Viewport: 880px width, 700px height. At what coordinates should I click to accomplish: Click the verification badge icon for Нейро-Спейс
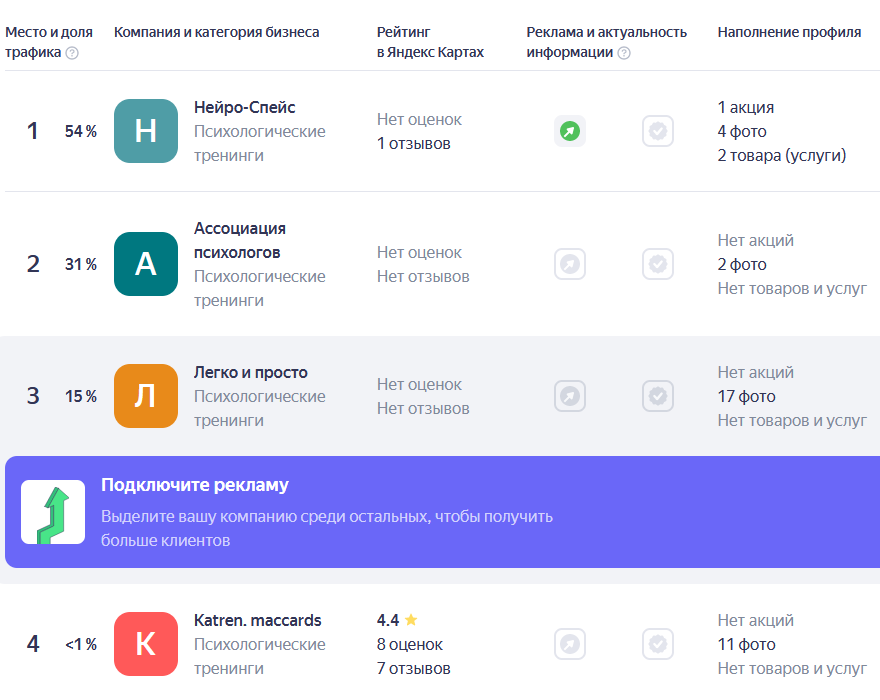658,131
